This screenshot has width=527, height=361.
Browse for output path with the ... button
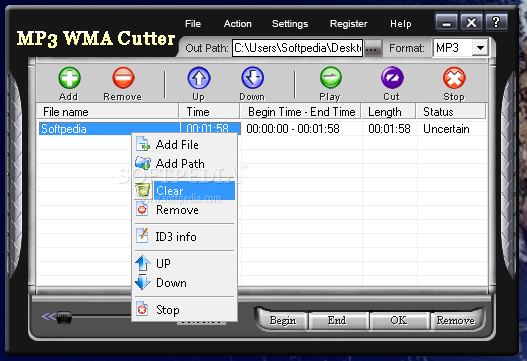(x=372, y=48)
